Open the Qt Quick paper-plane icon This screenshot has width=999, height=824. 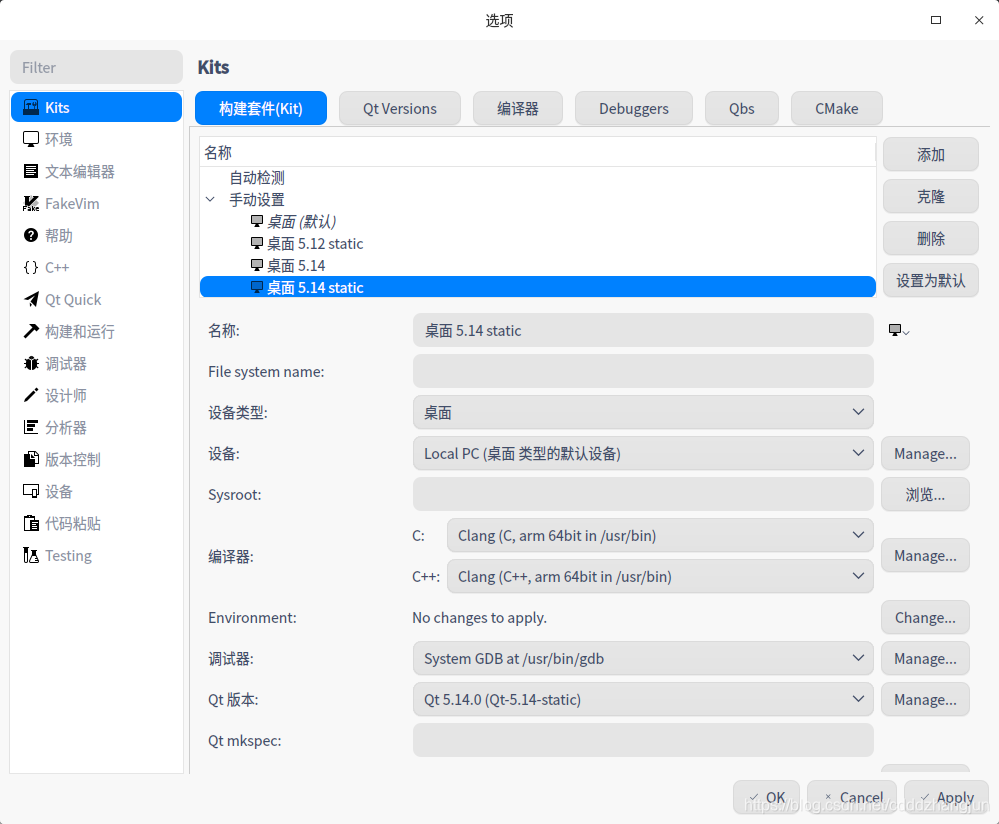[31, 299]
